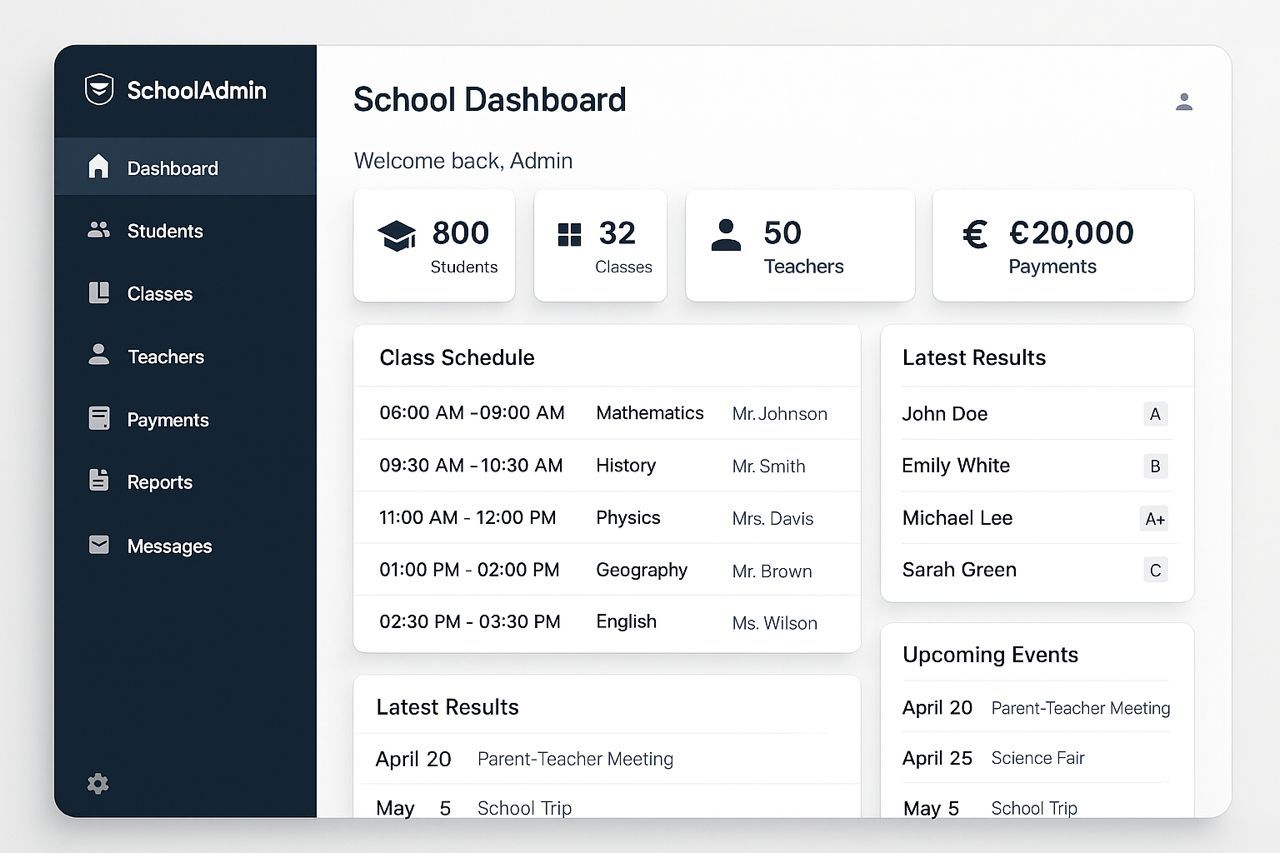Open the user profile icon at top right
The width and height of the screenshot is (1280, 853).
[x=1184, y=101]
